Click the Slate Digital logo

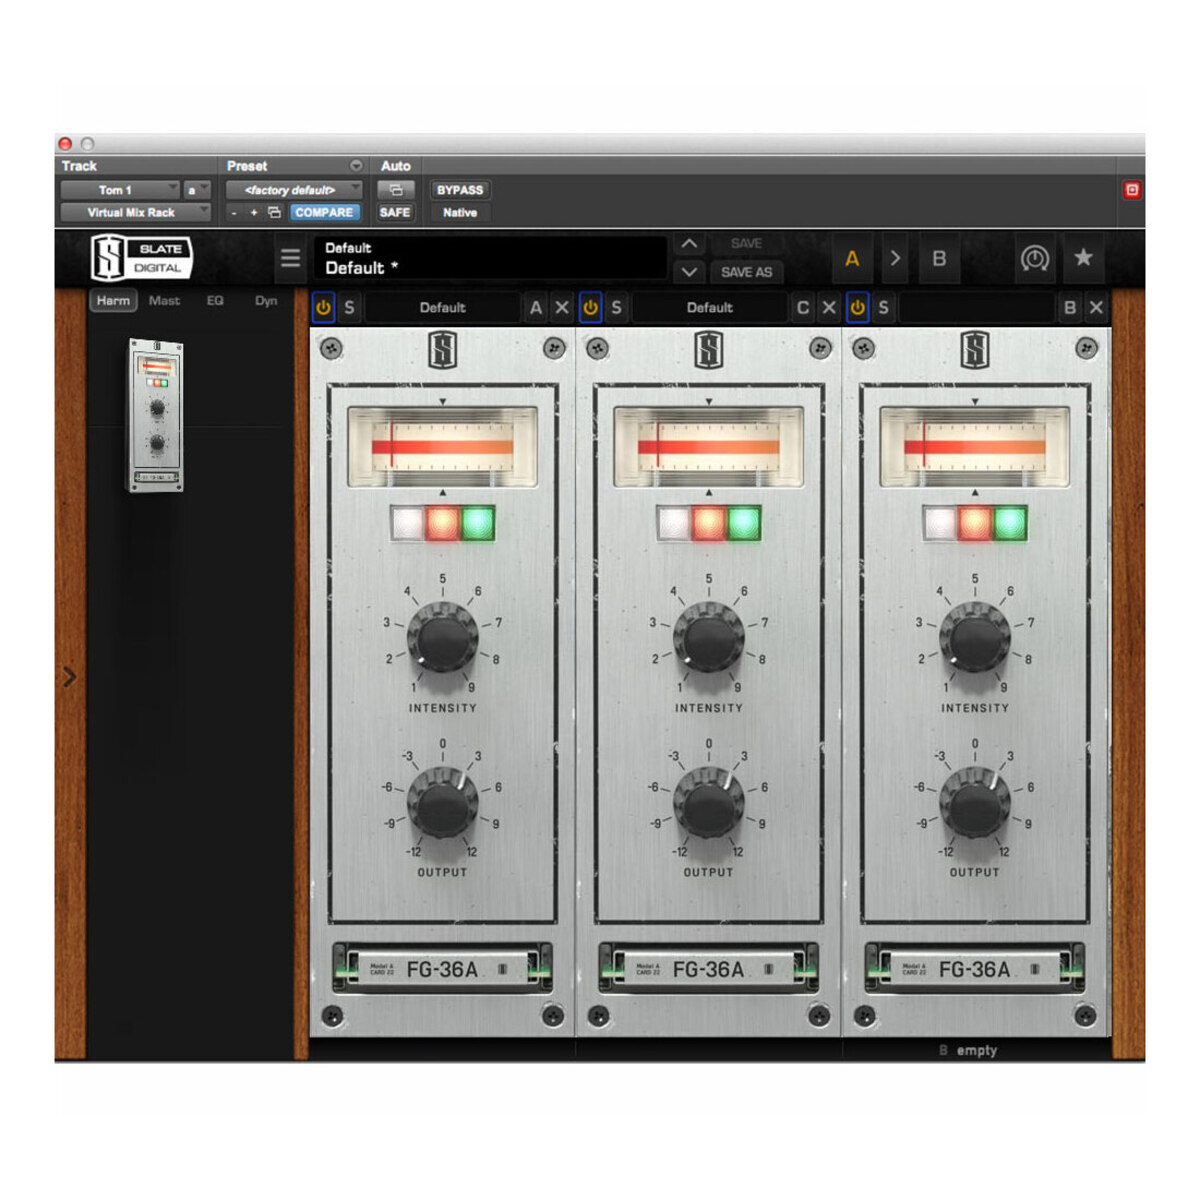(x=141, y=257)
